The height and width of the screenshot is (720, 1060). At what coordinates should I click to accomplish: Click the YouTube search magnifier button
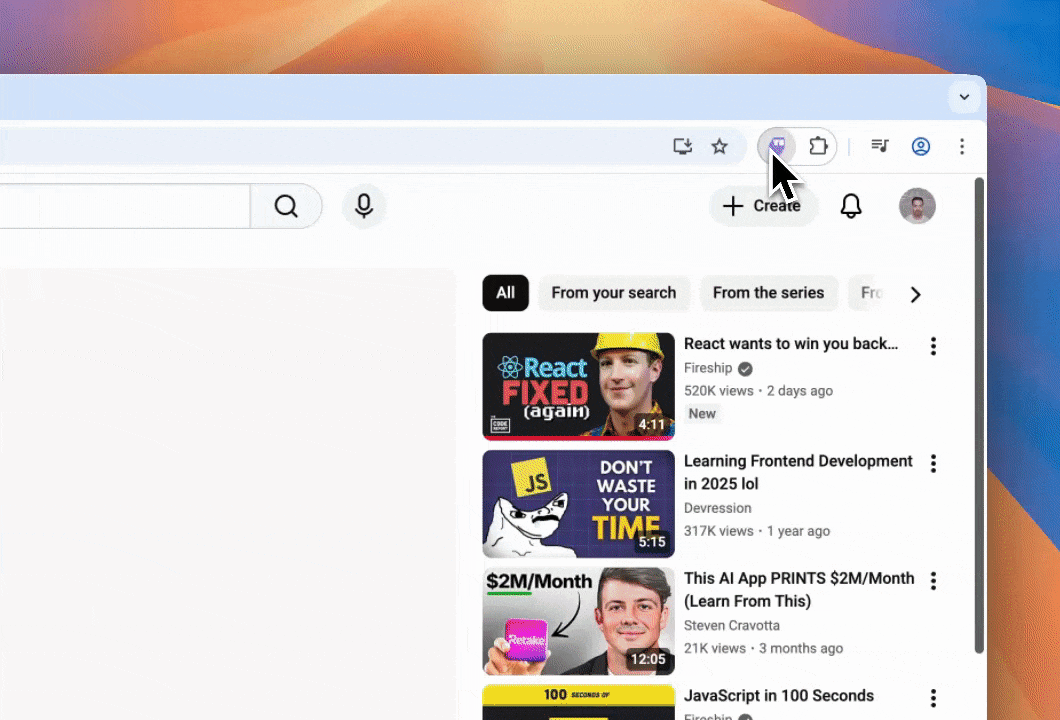pos(286,206)
